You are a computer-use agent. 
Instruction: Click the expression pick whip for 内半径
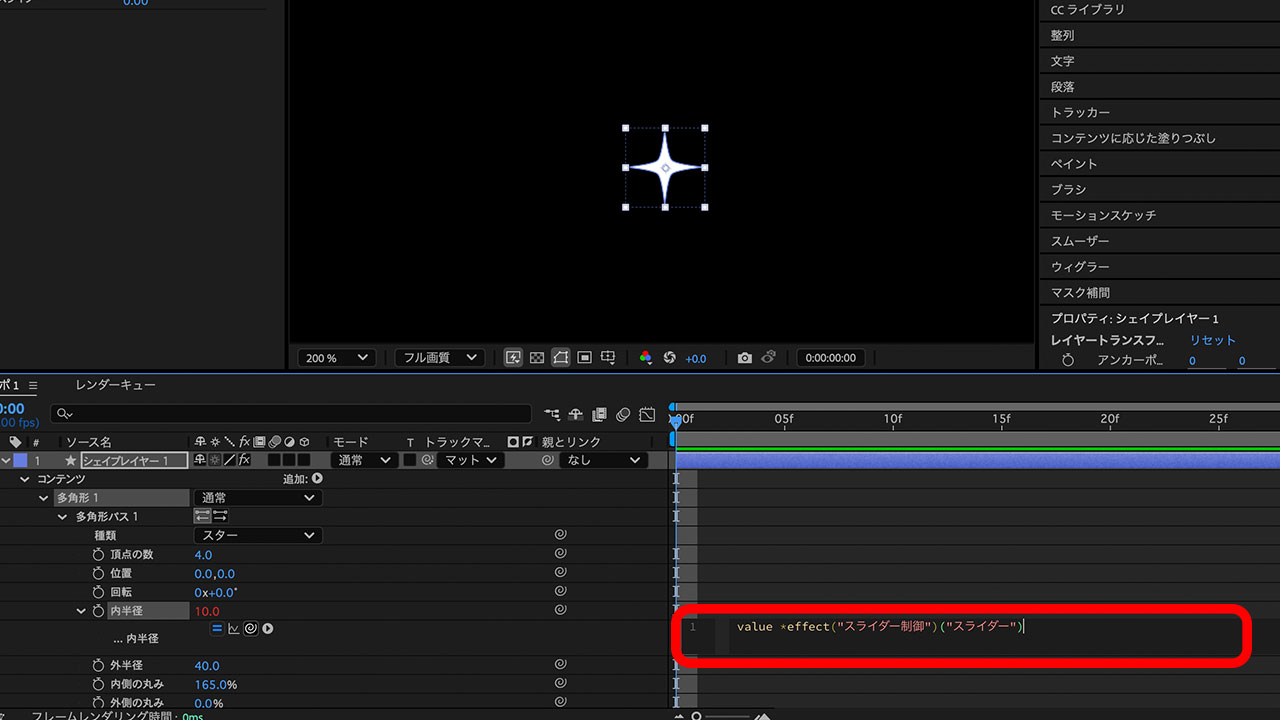pyautogui.click(x=250, y=629)
